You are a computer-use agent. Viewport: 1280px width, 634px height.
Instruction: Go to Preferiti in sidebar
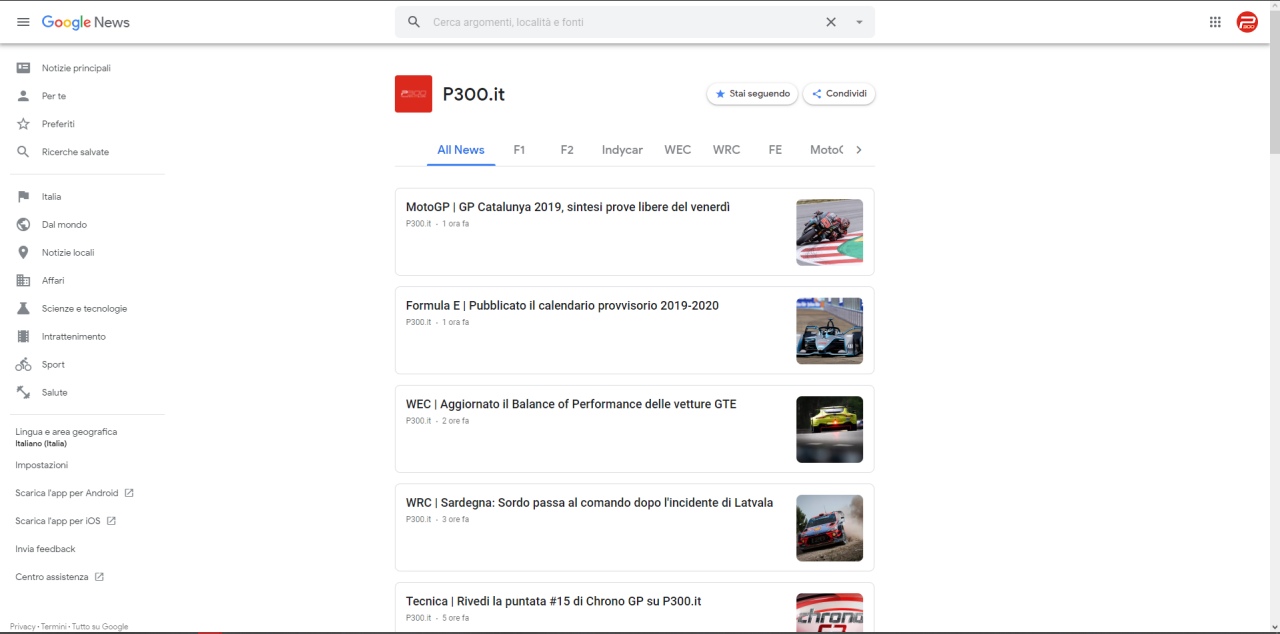coord(58,124)
